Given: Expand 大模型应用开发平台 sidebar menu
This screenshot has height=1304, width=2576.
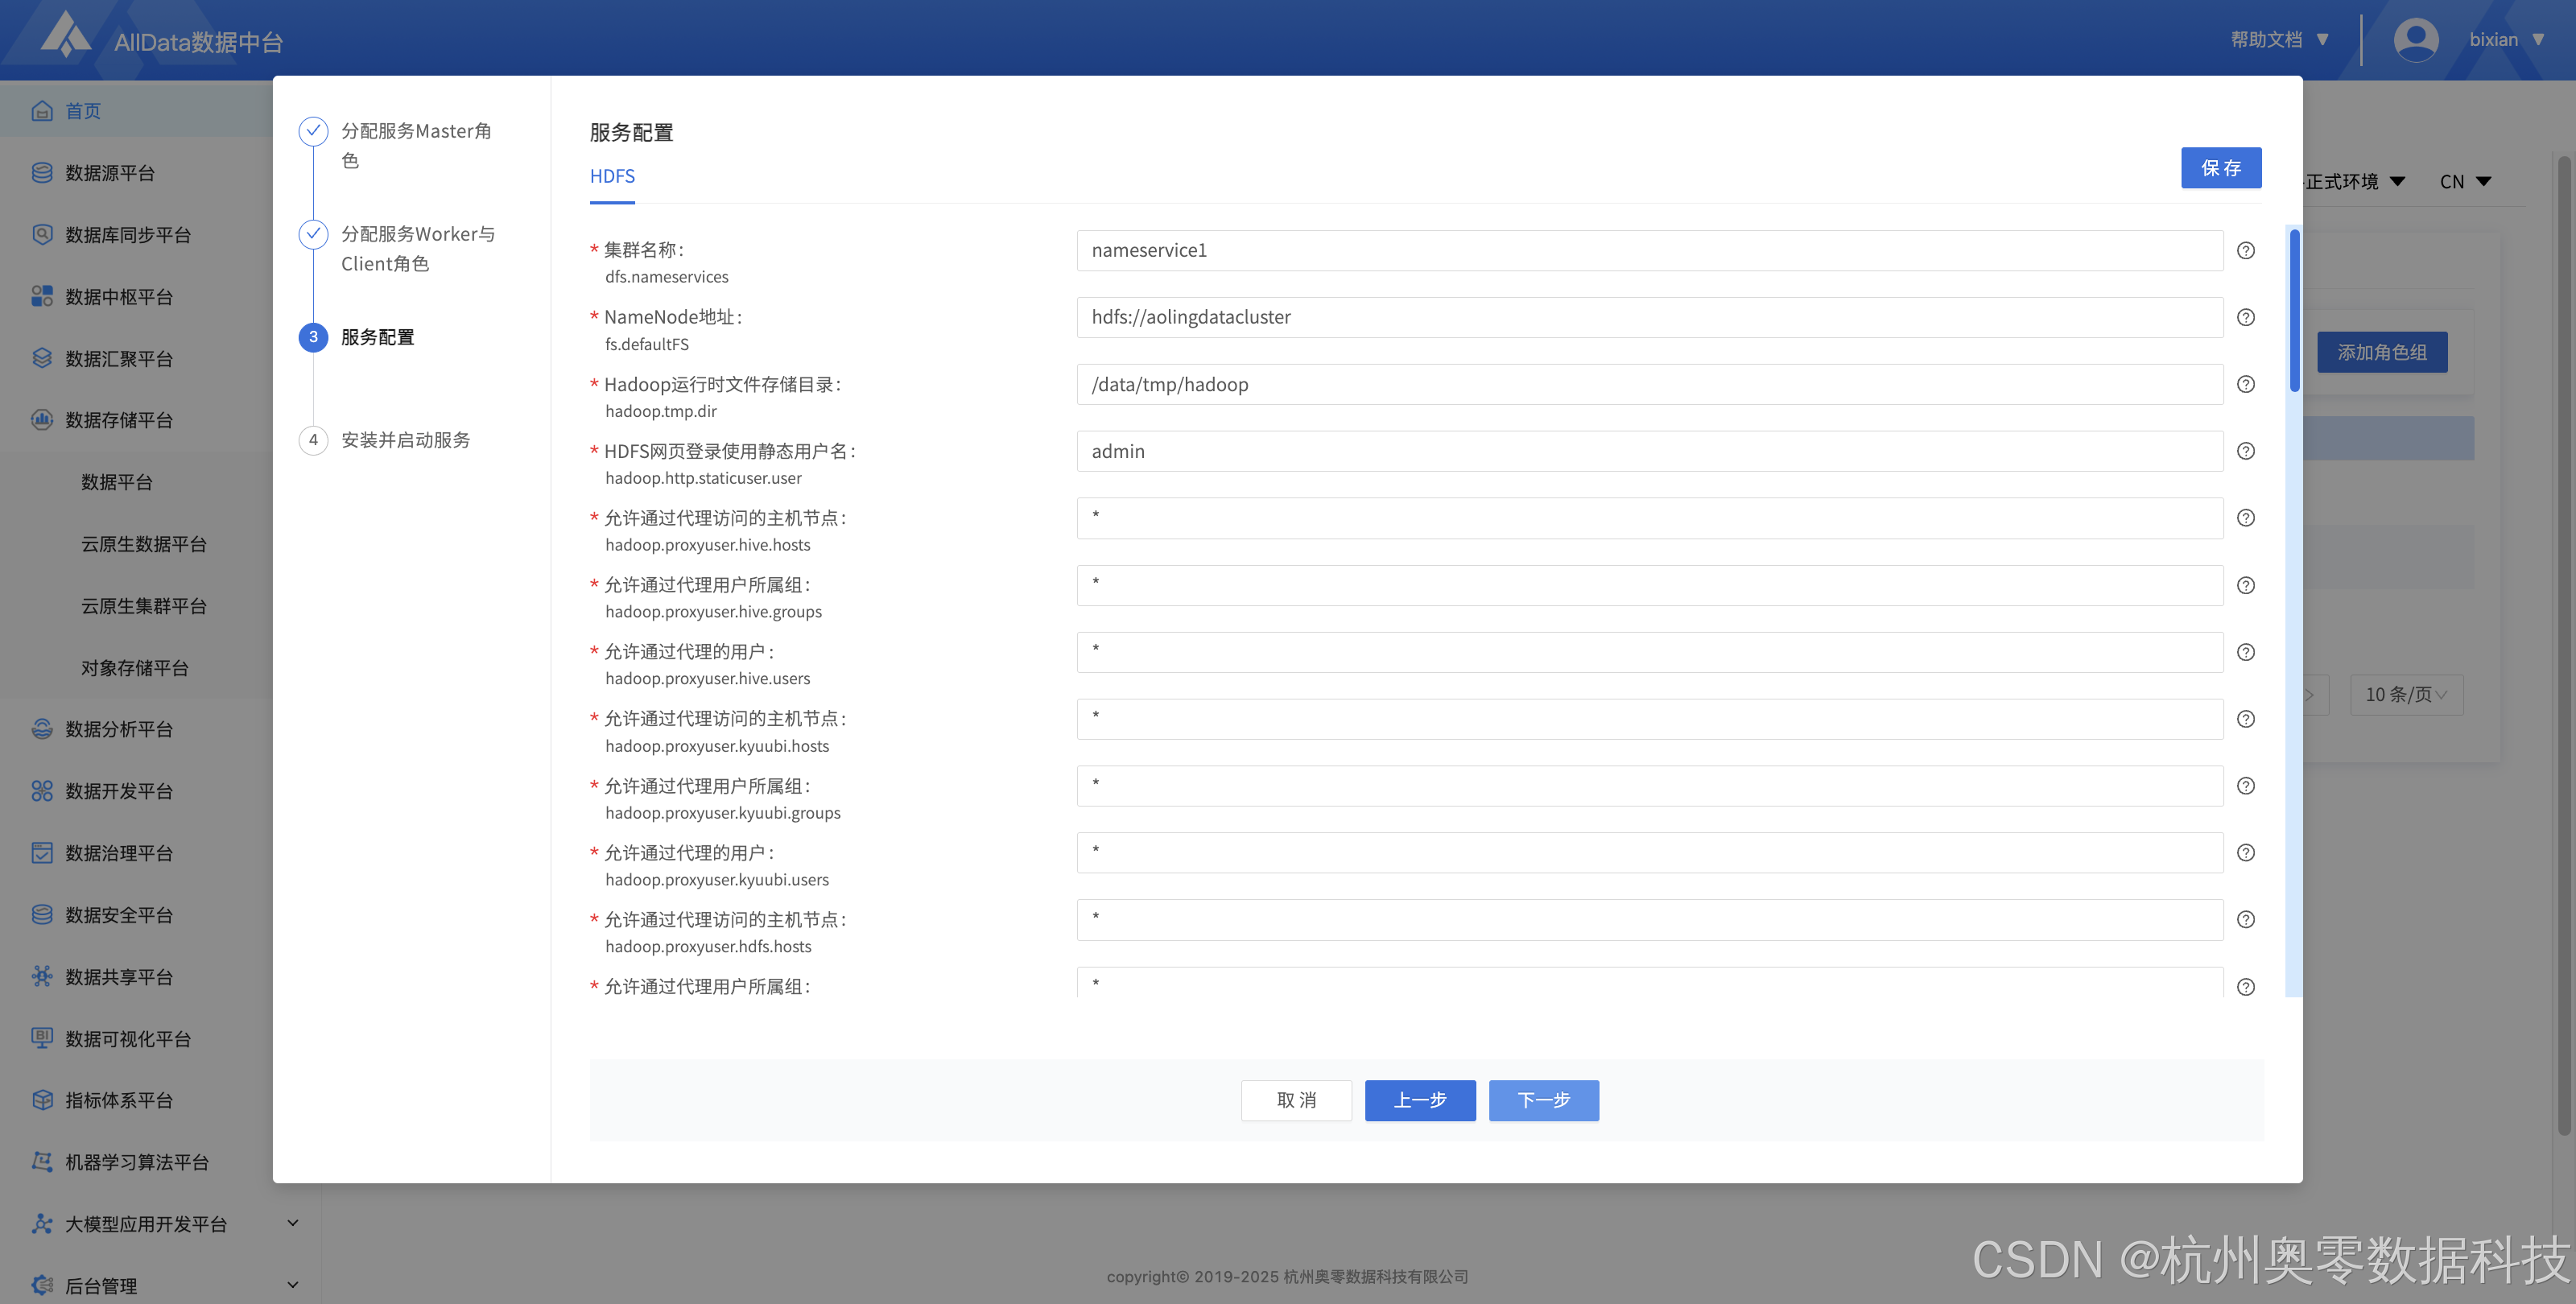Looking at the screenshot, I should pos(292,1223).
